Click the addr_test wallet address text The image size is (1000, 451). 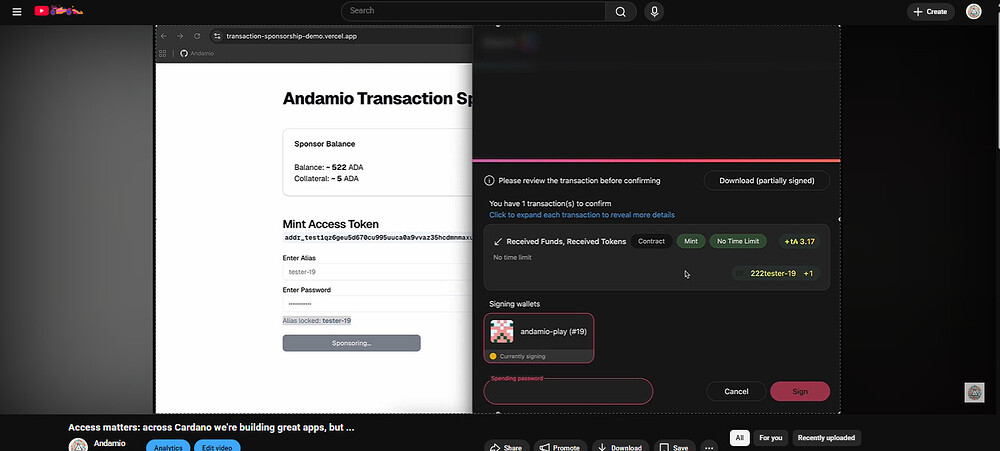[378, 238]
